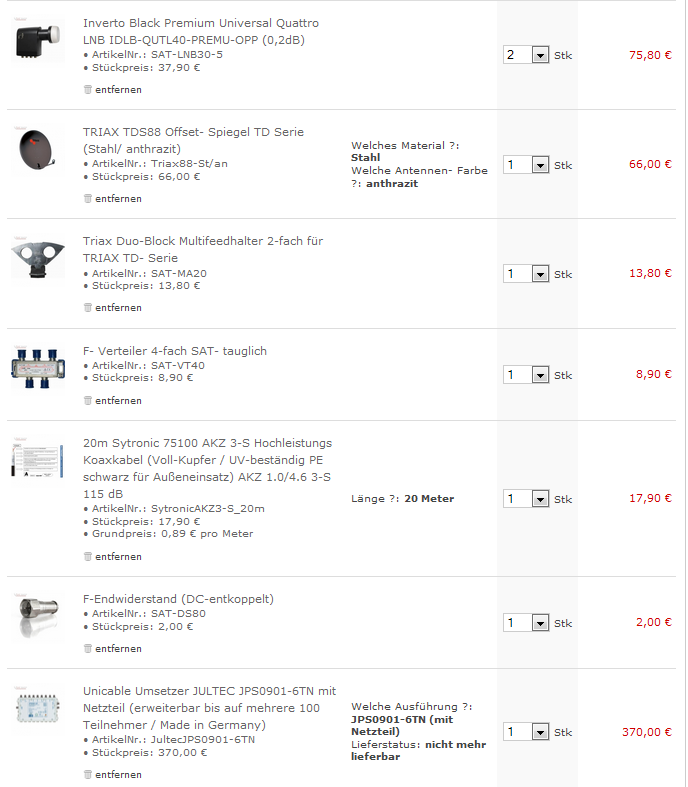Click the Inverto LNB product thumbnail
This screenshot has height=787, width=688.
[x=38, y=42]
